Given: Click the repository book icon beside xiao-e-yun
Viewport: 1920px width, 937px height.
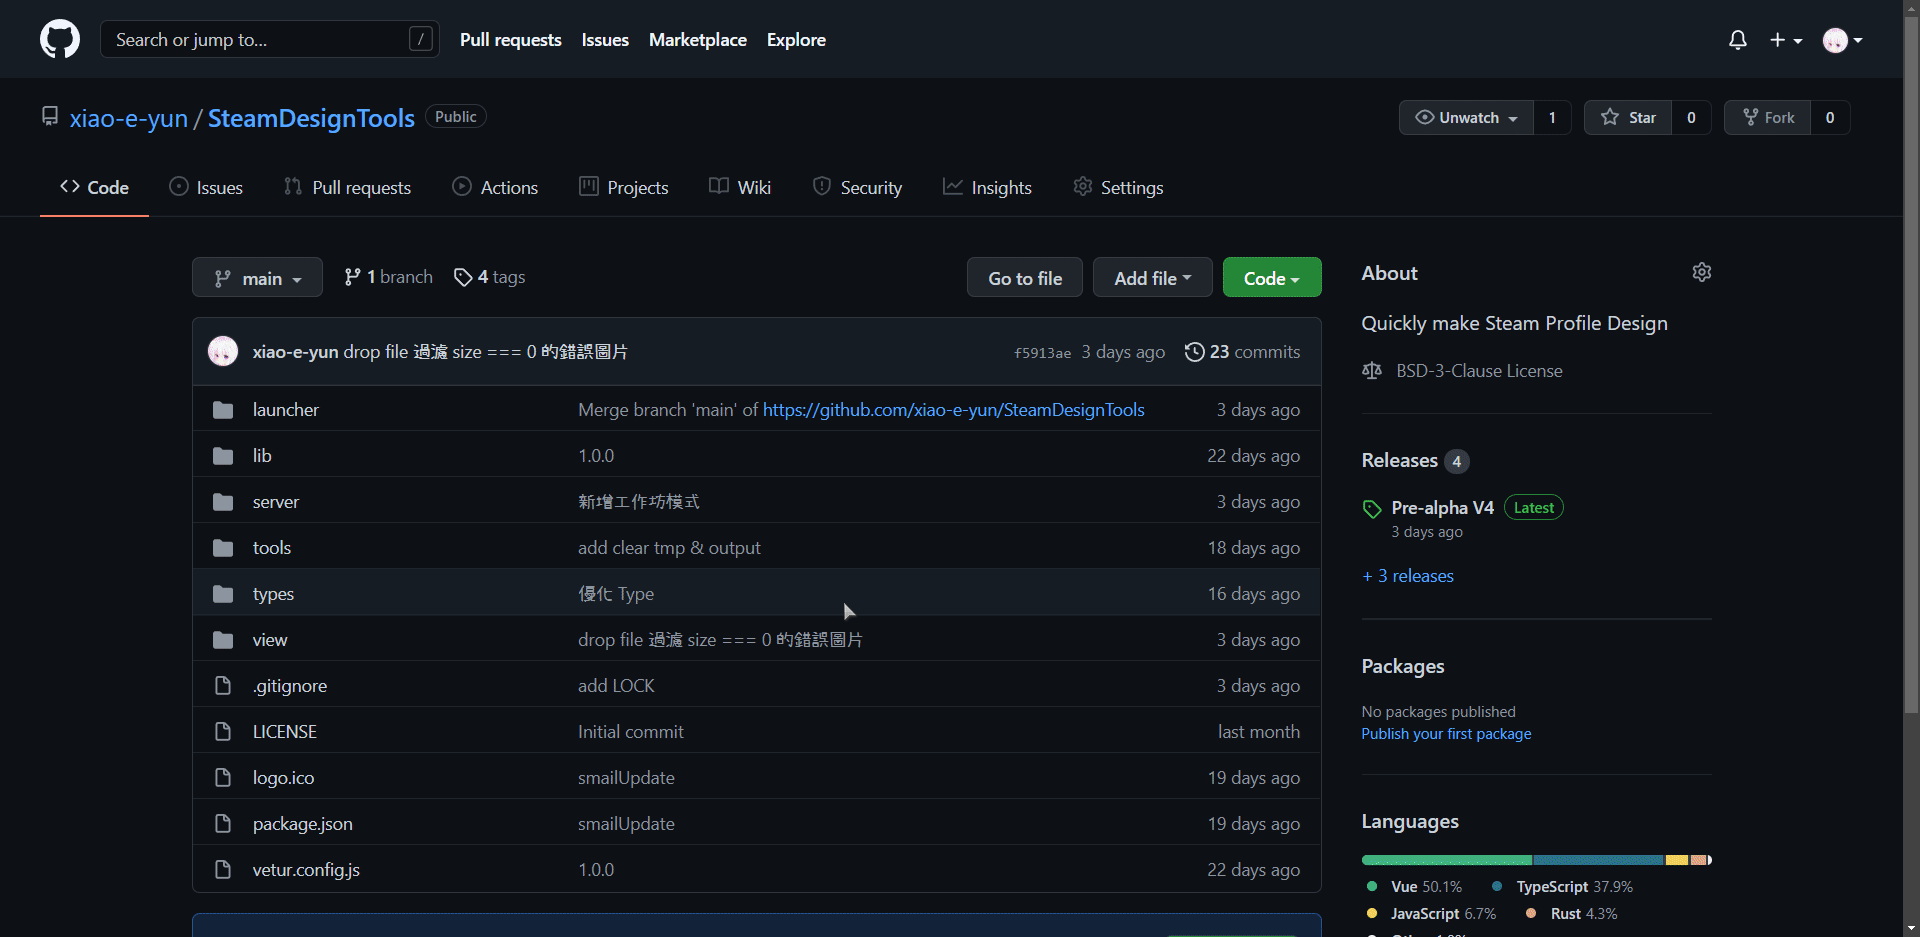Looking at the screenshot, I should coord(50,116).
